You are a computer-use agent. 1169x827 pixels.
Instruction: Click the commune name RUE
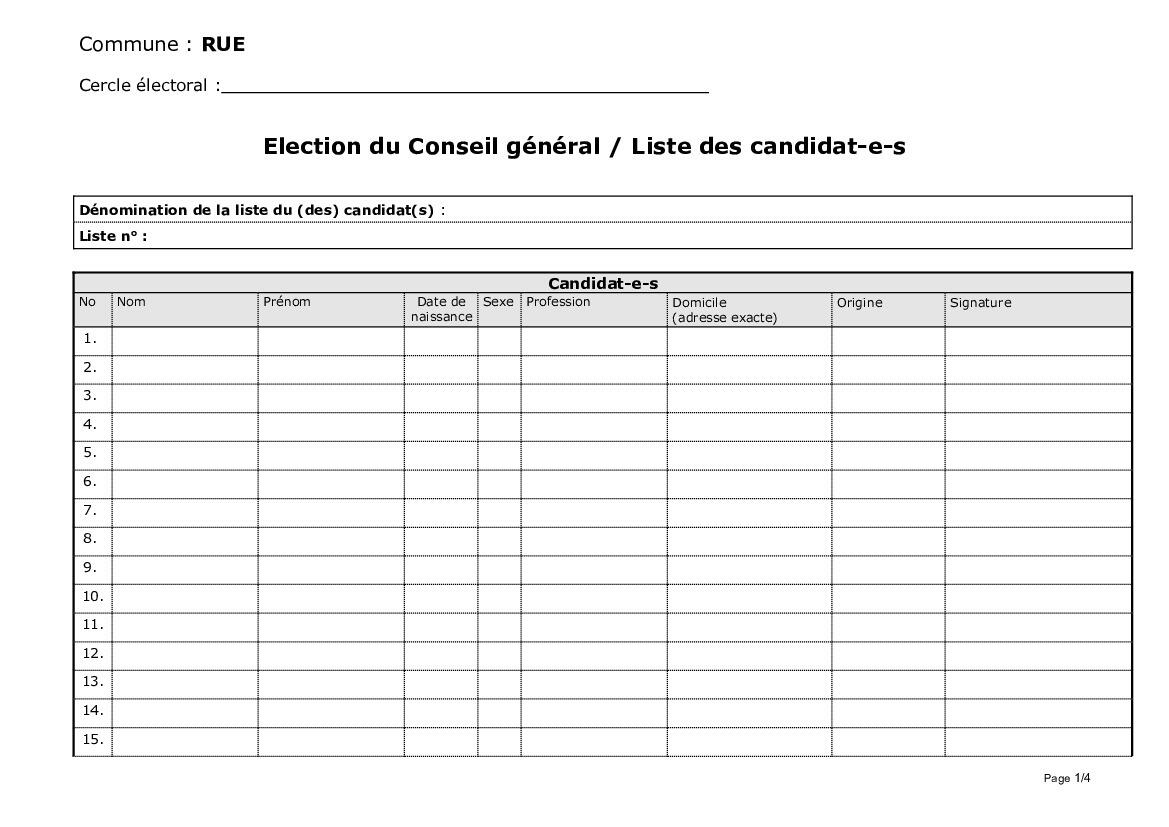click(223, 44)
